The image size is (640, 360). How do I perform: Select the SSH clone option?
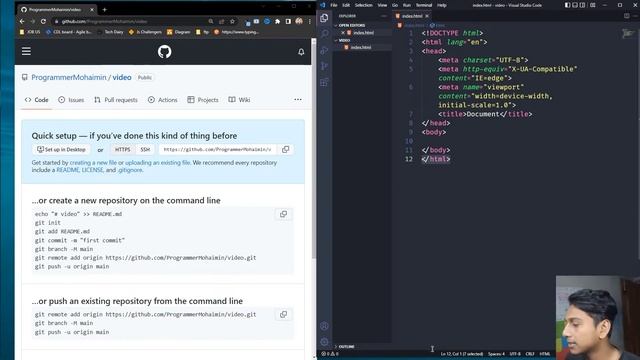coord(145,149)
